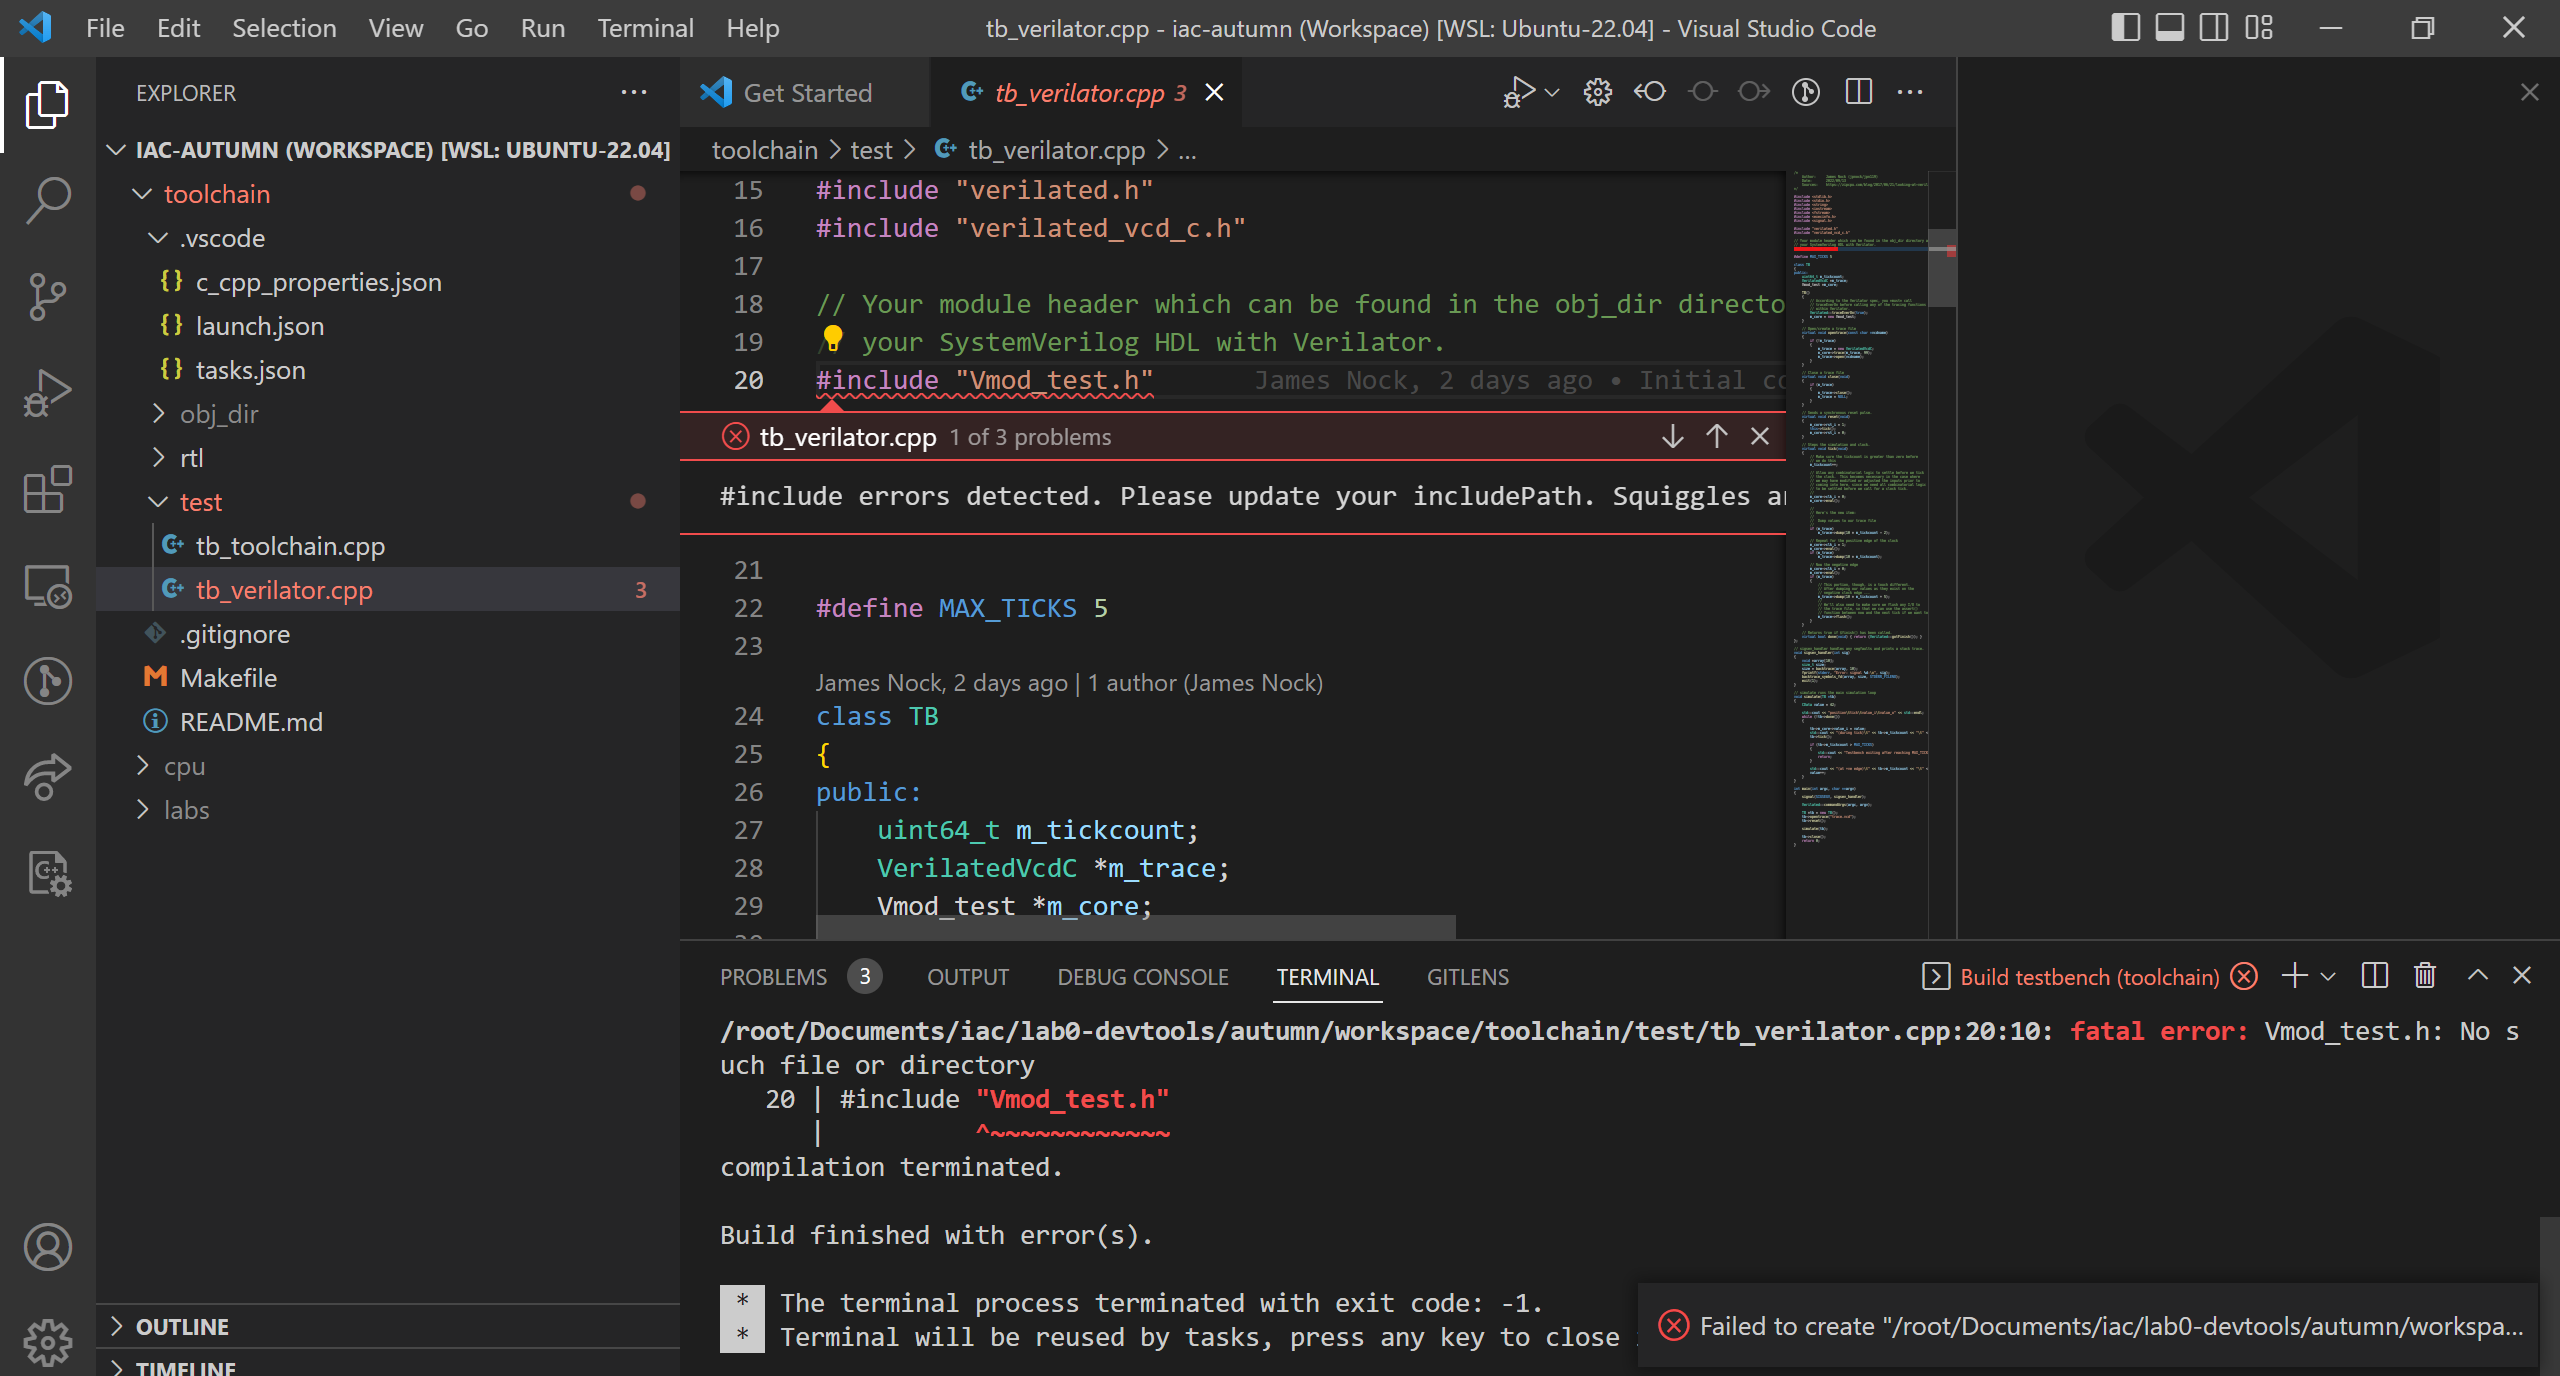Kill the terminal using the trash icon
This screenshot has width=2560, height=1376.
coord(2424,976)
